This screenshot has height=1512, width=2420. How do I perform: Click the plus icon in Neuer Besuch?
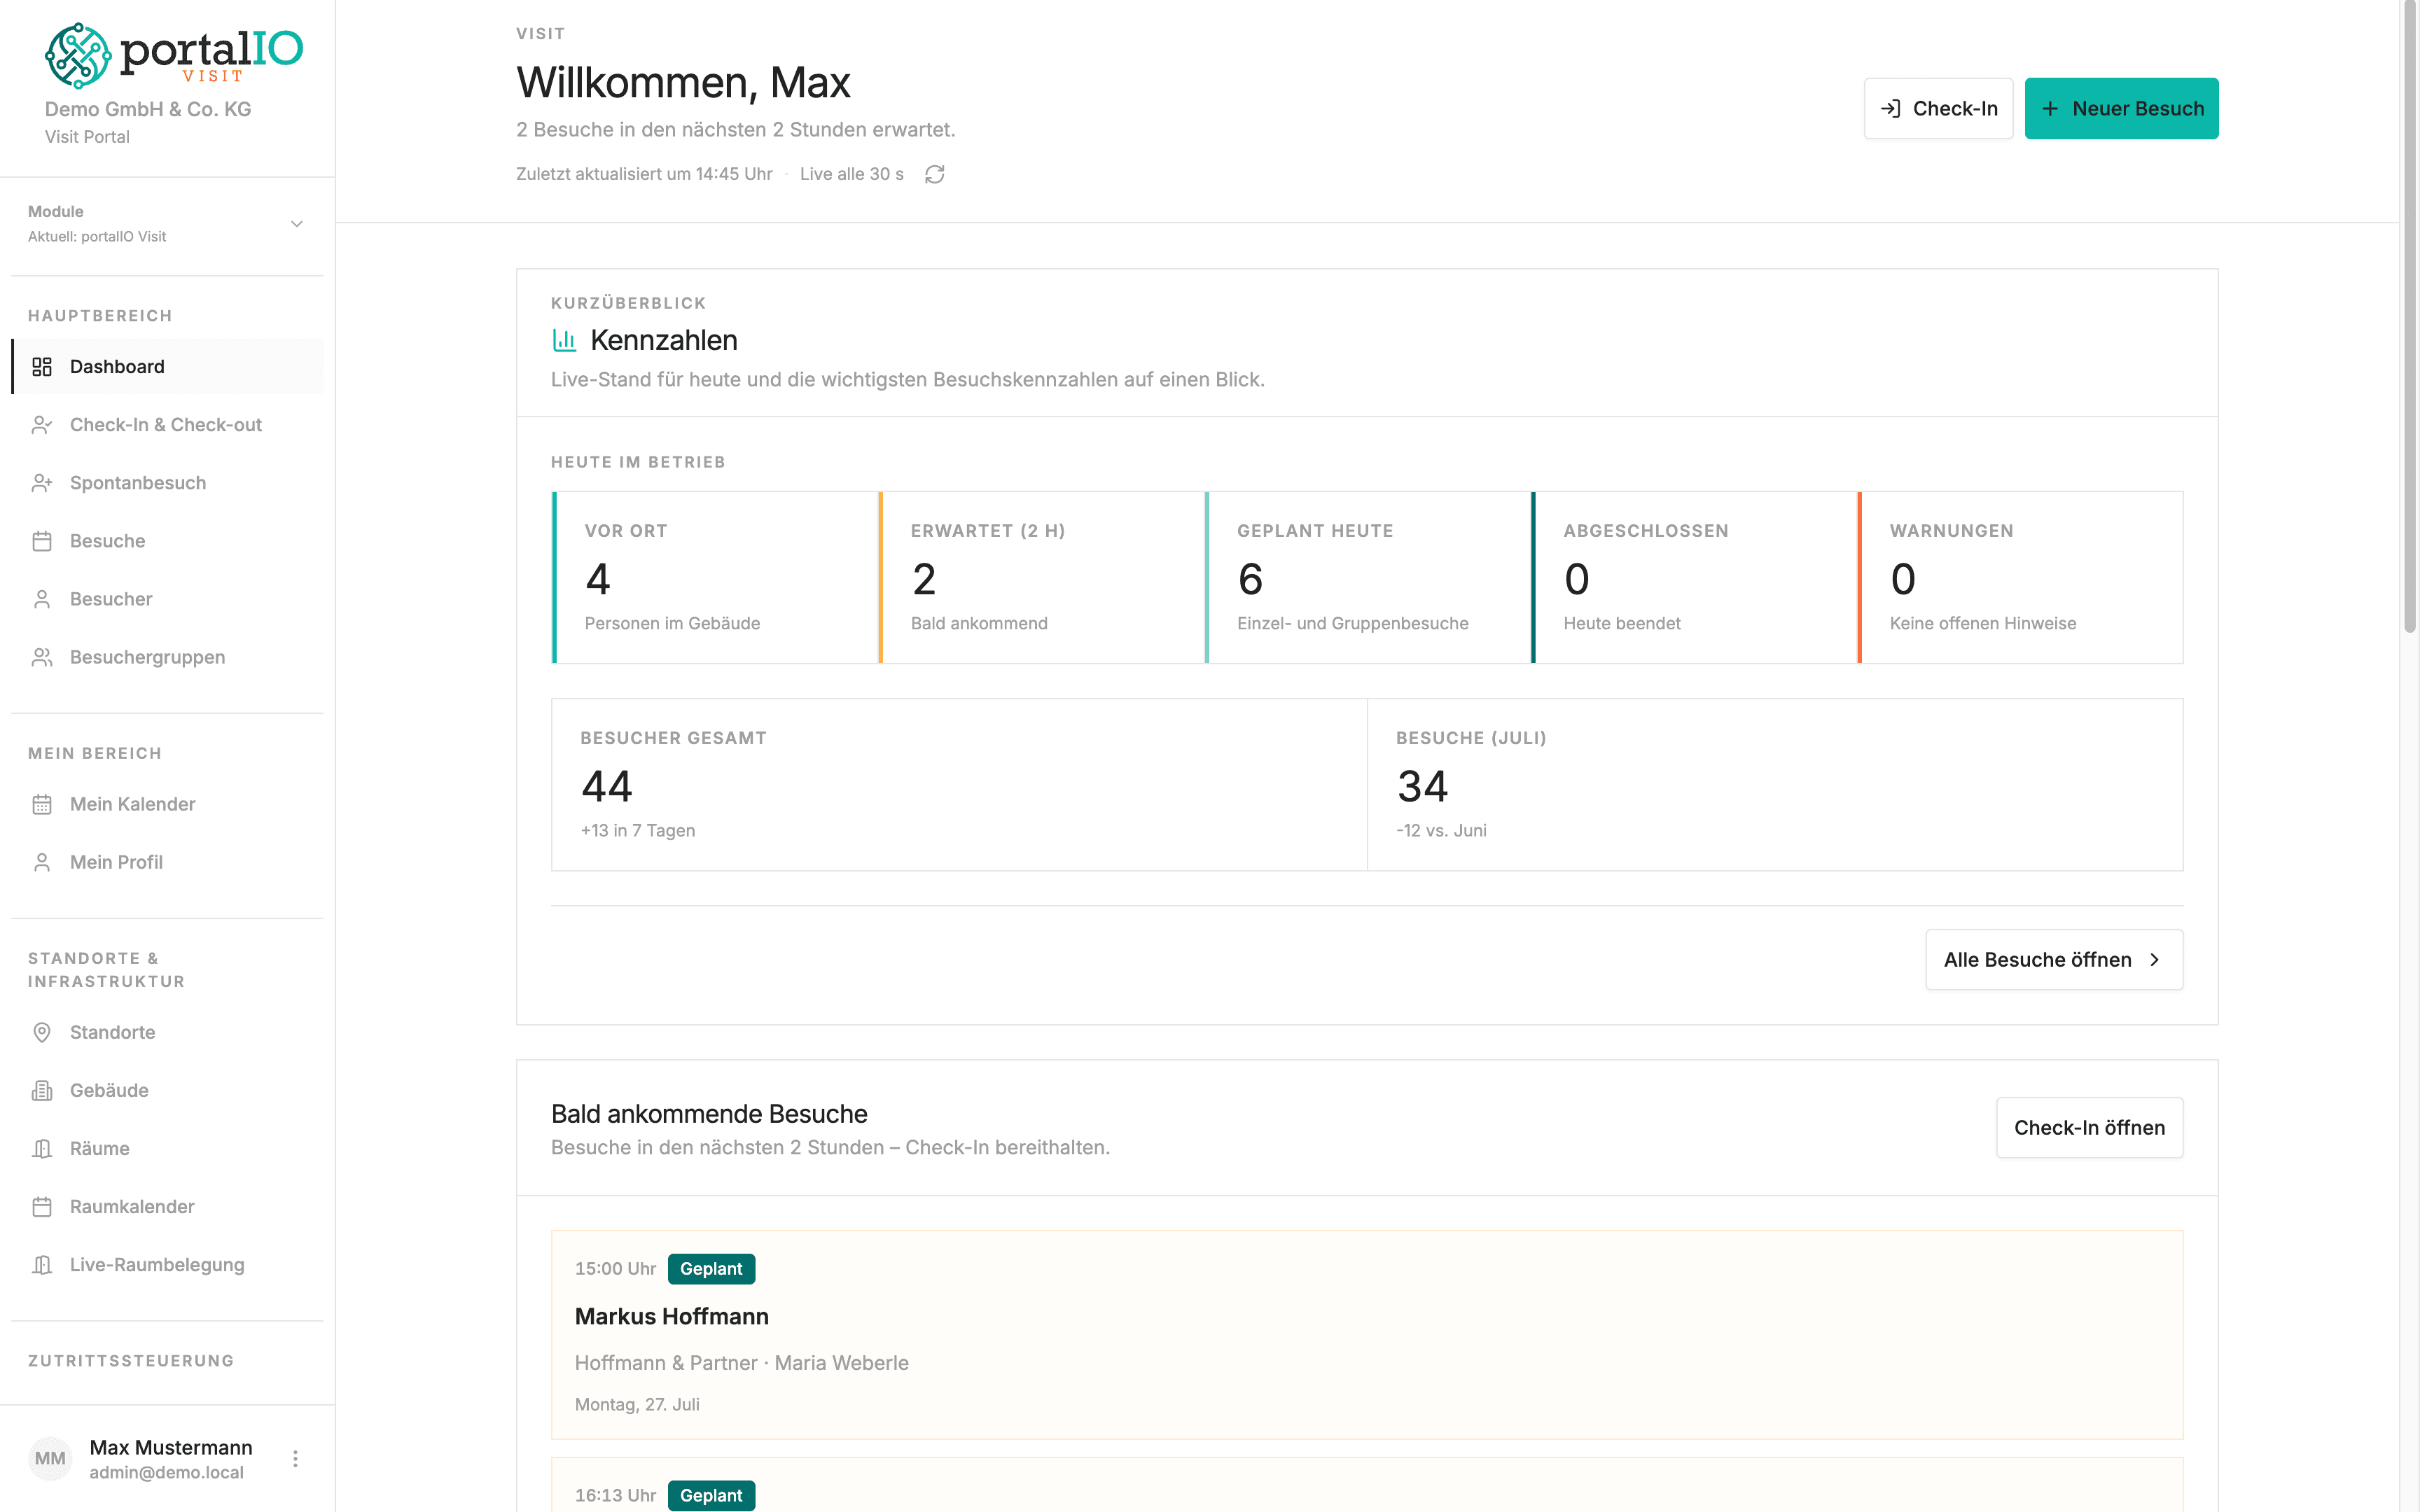click(2050, 108)
